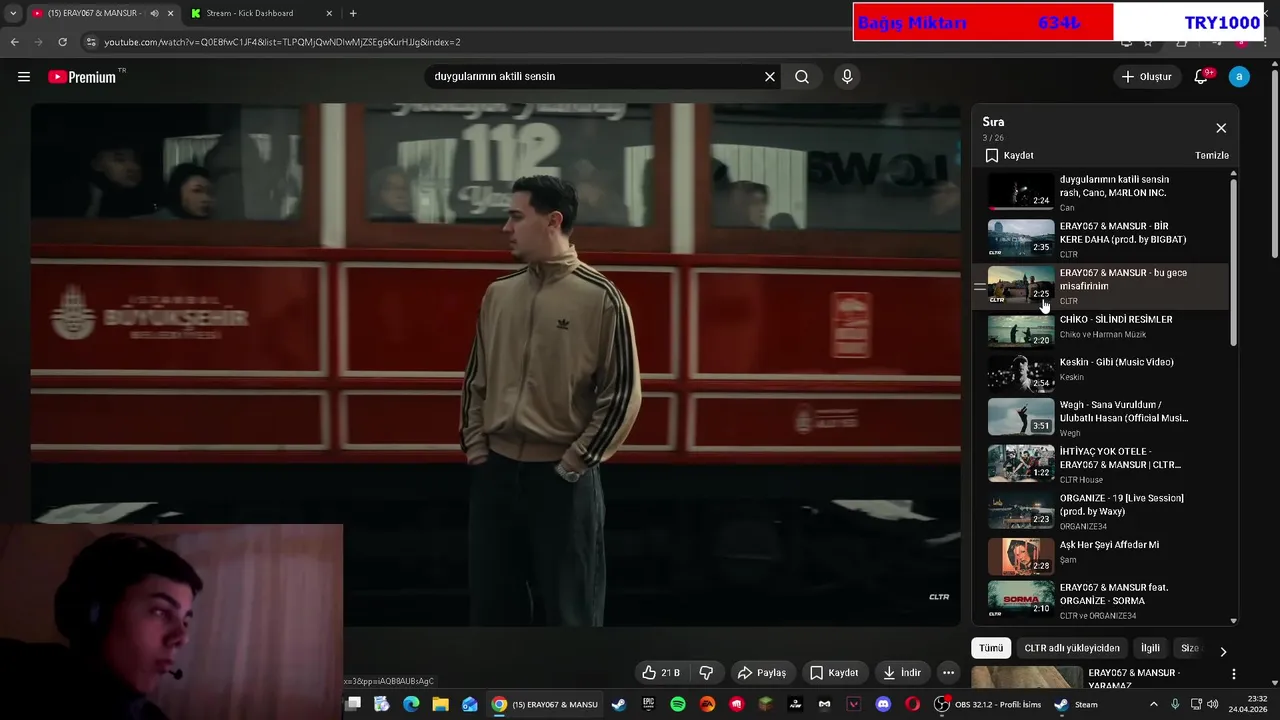This screenshot has width=1280, height=720.
Task: Play BİR KERE DAHA (prod. by BIGBAT) from queue
Action: (1100, 239)
